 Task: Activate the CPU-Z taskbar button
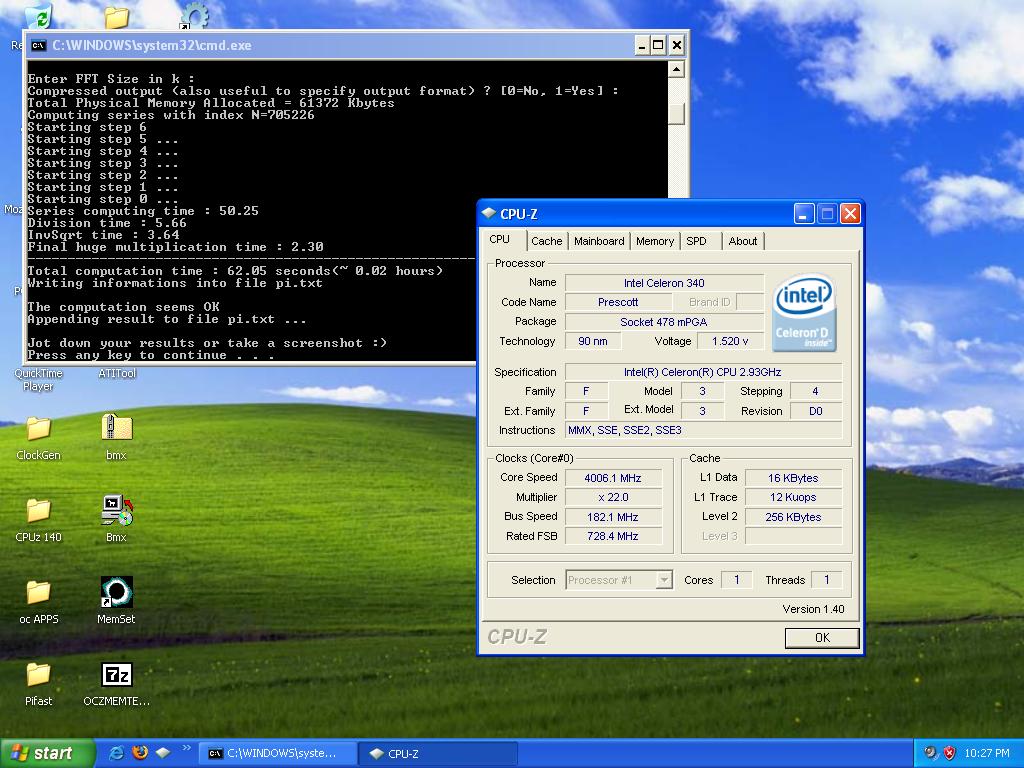pos(438,753)
